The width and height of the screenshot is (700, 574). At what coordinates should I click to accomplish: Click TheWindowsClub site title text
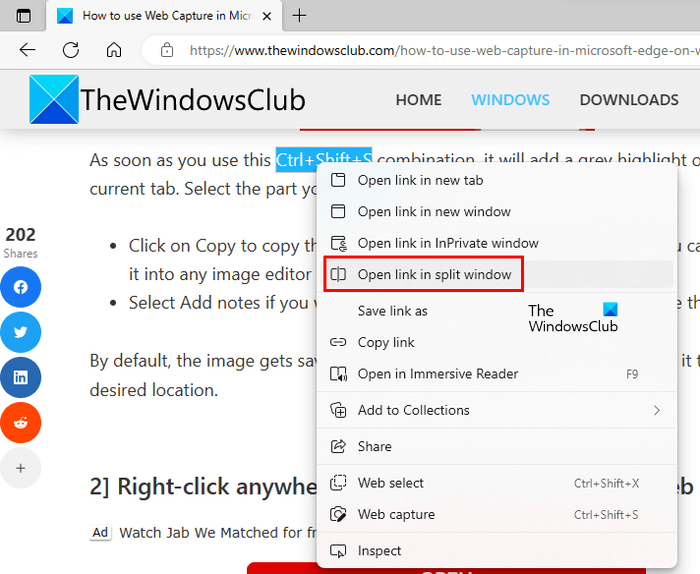click(x=193, y=100)
